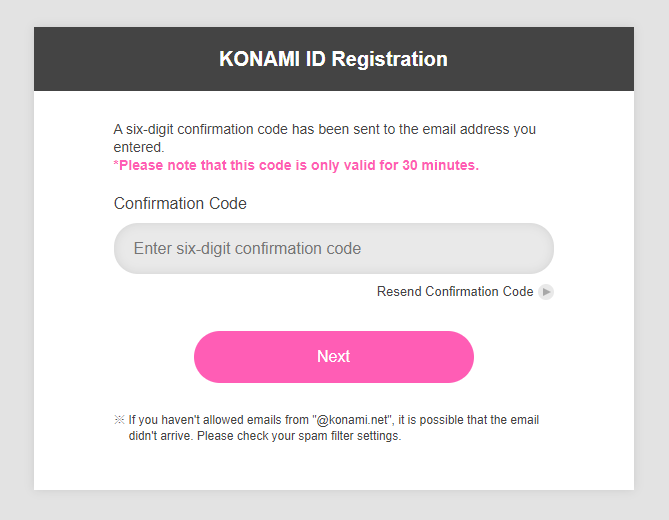Click the pink 30 minutes validity warning
The width and height of the screenshot is (669, 520).
point(296,165)
